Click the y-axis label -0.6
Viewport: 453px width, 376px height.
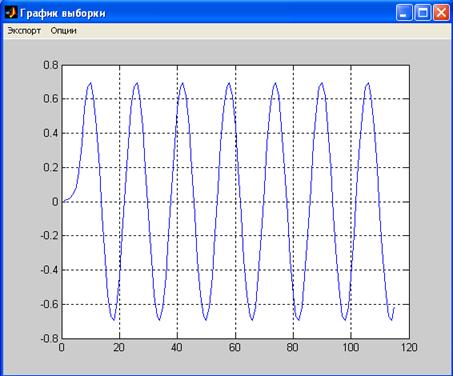(49, 304)
